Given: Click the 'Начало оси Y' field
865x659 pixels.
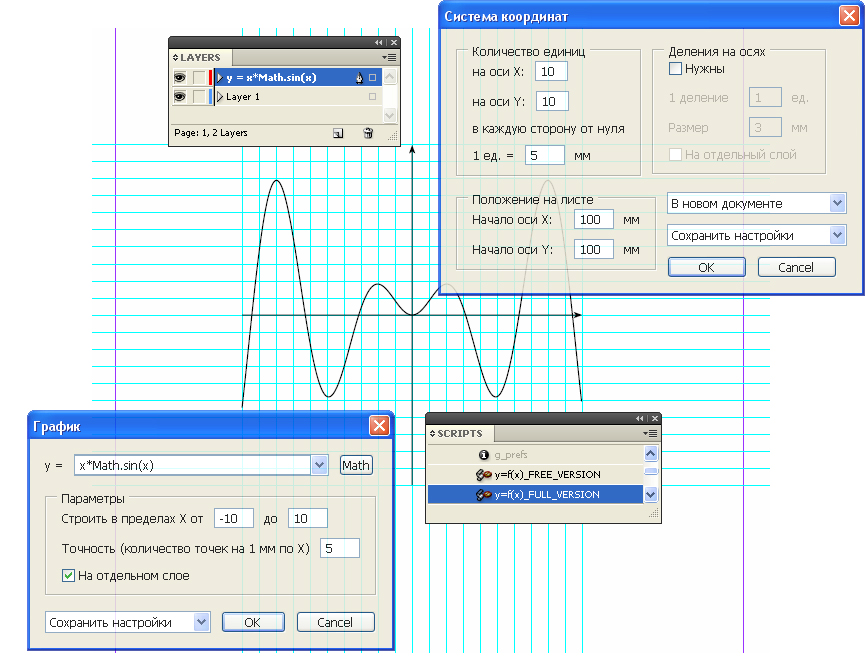Looking at the screenshot, I should pyautogui.click(x=594, y=249).
